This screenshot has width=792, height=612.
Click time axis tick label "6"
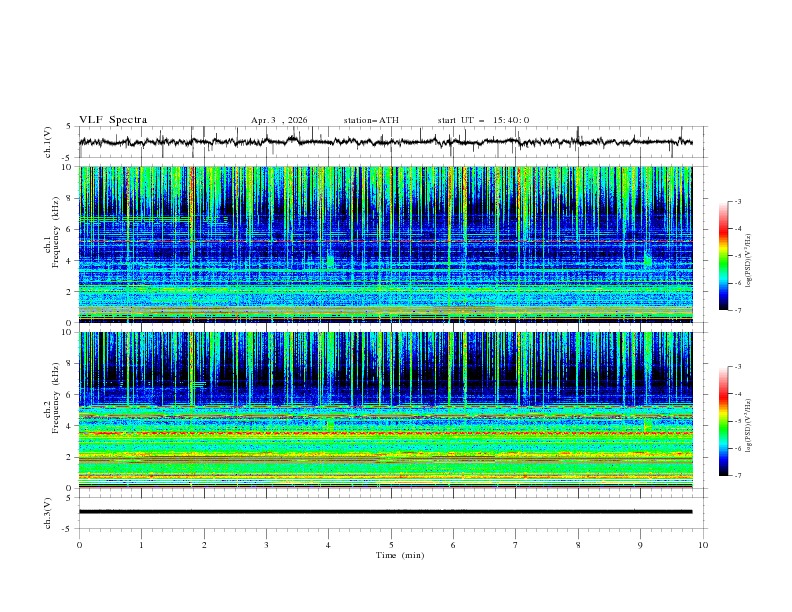point(453,545)
